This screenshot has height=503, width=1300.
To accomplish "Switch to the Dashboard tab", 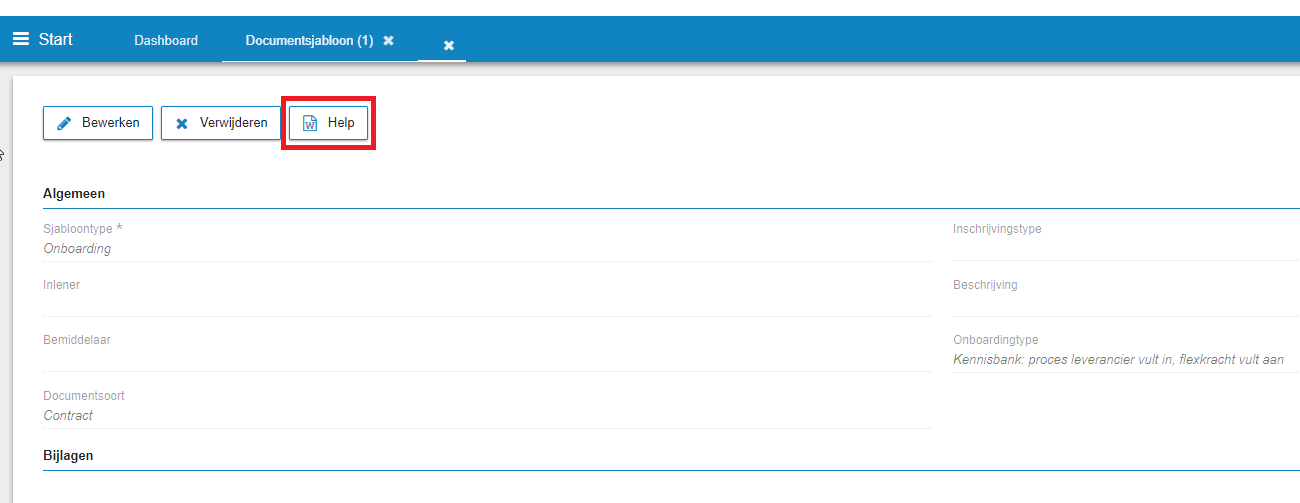I will click(x=166, y=40).
